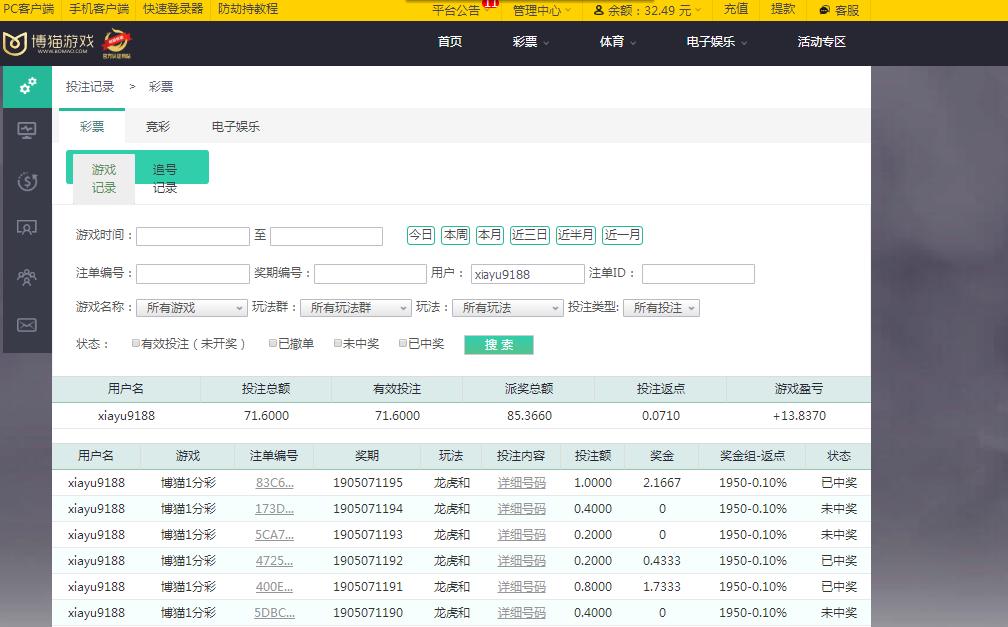1008x627 pixels.
Task: Switch to the 竞彩 tab
Action: 158,127
